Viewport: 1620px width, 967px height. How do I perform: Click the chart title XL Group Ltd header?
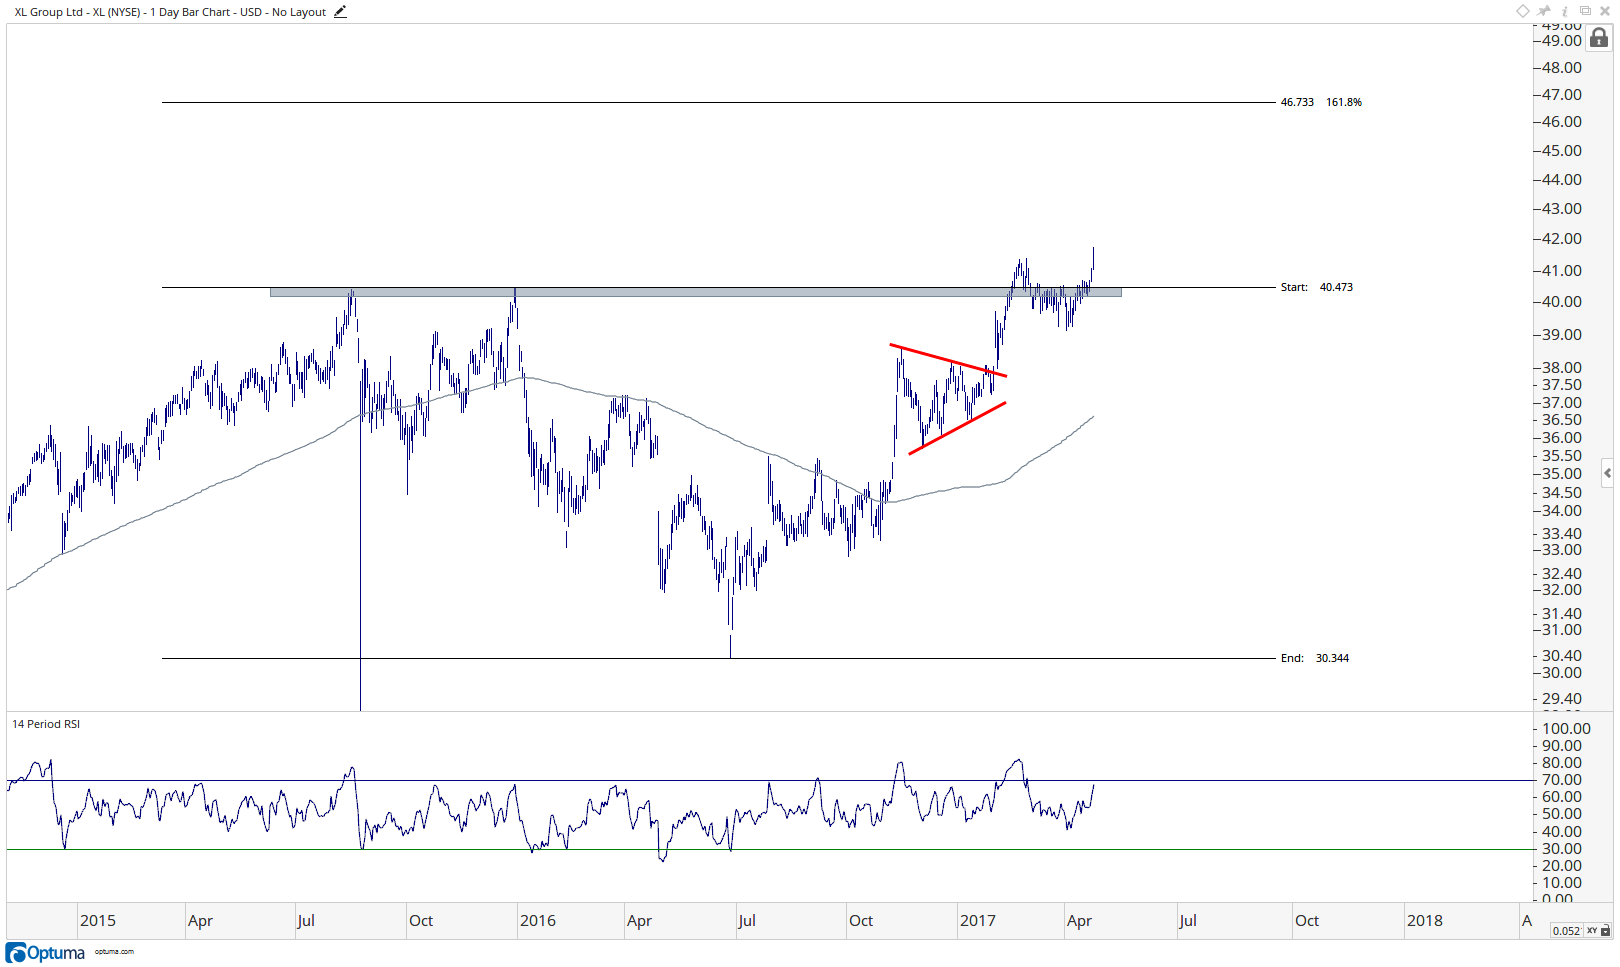click(170, 12)
